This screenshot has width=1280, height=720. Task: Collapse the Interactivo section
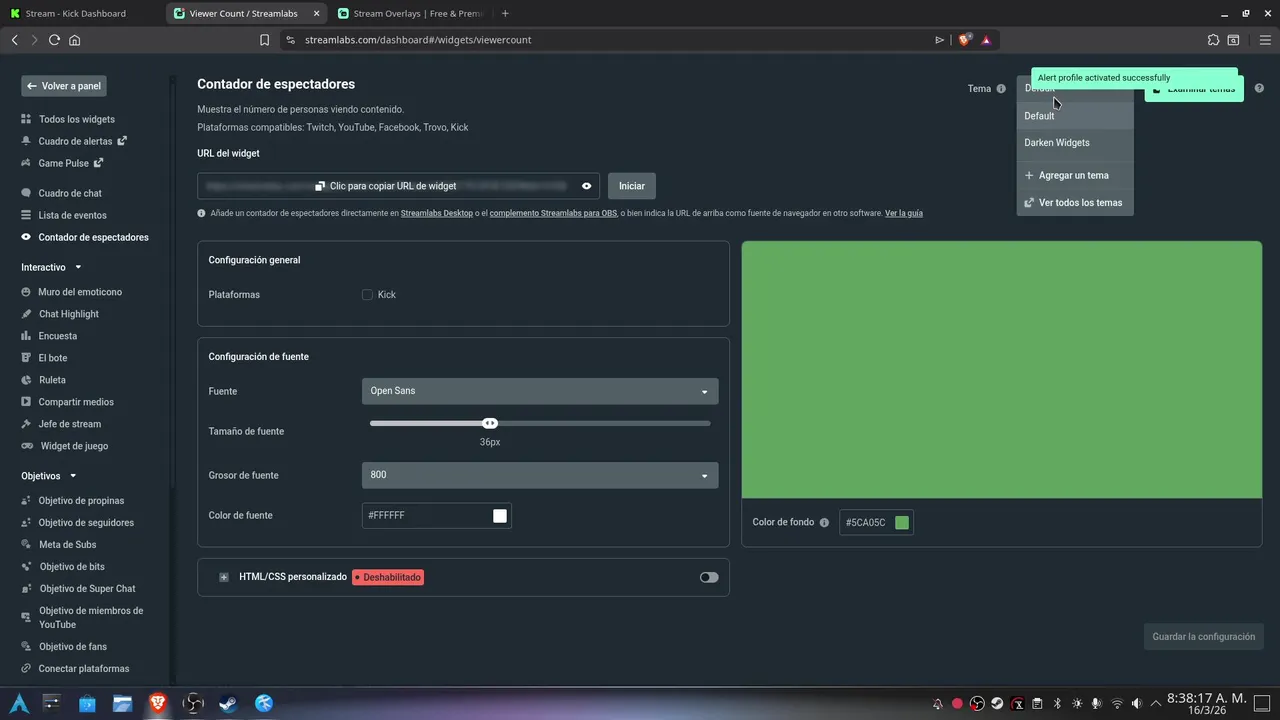[78, 268]
